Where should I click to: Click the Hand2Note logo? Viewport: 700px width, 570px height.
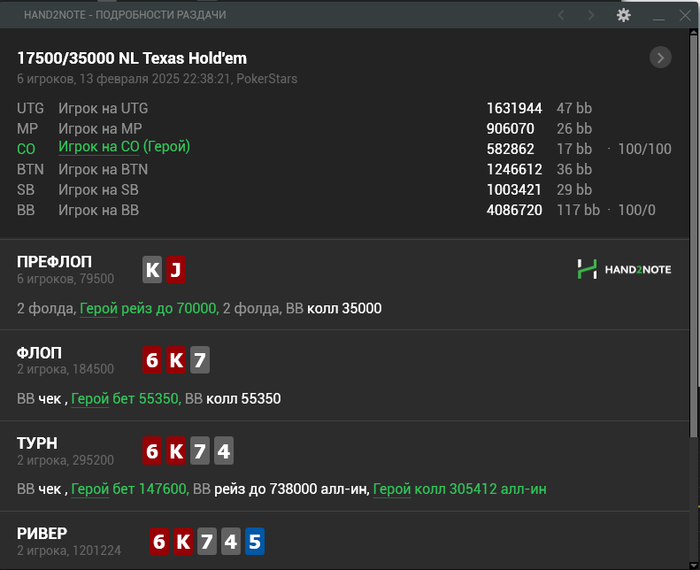[624, 269]
